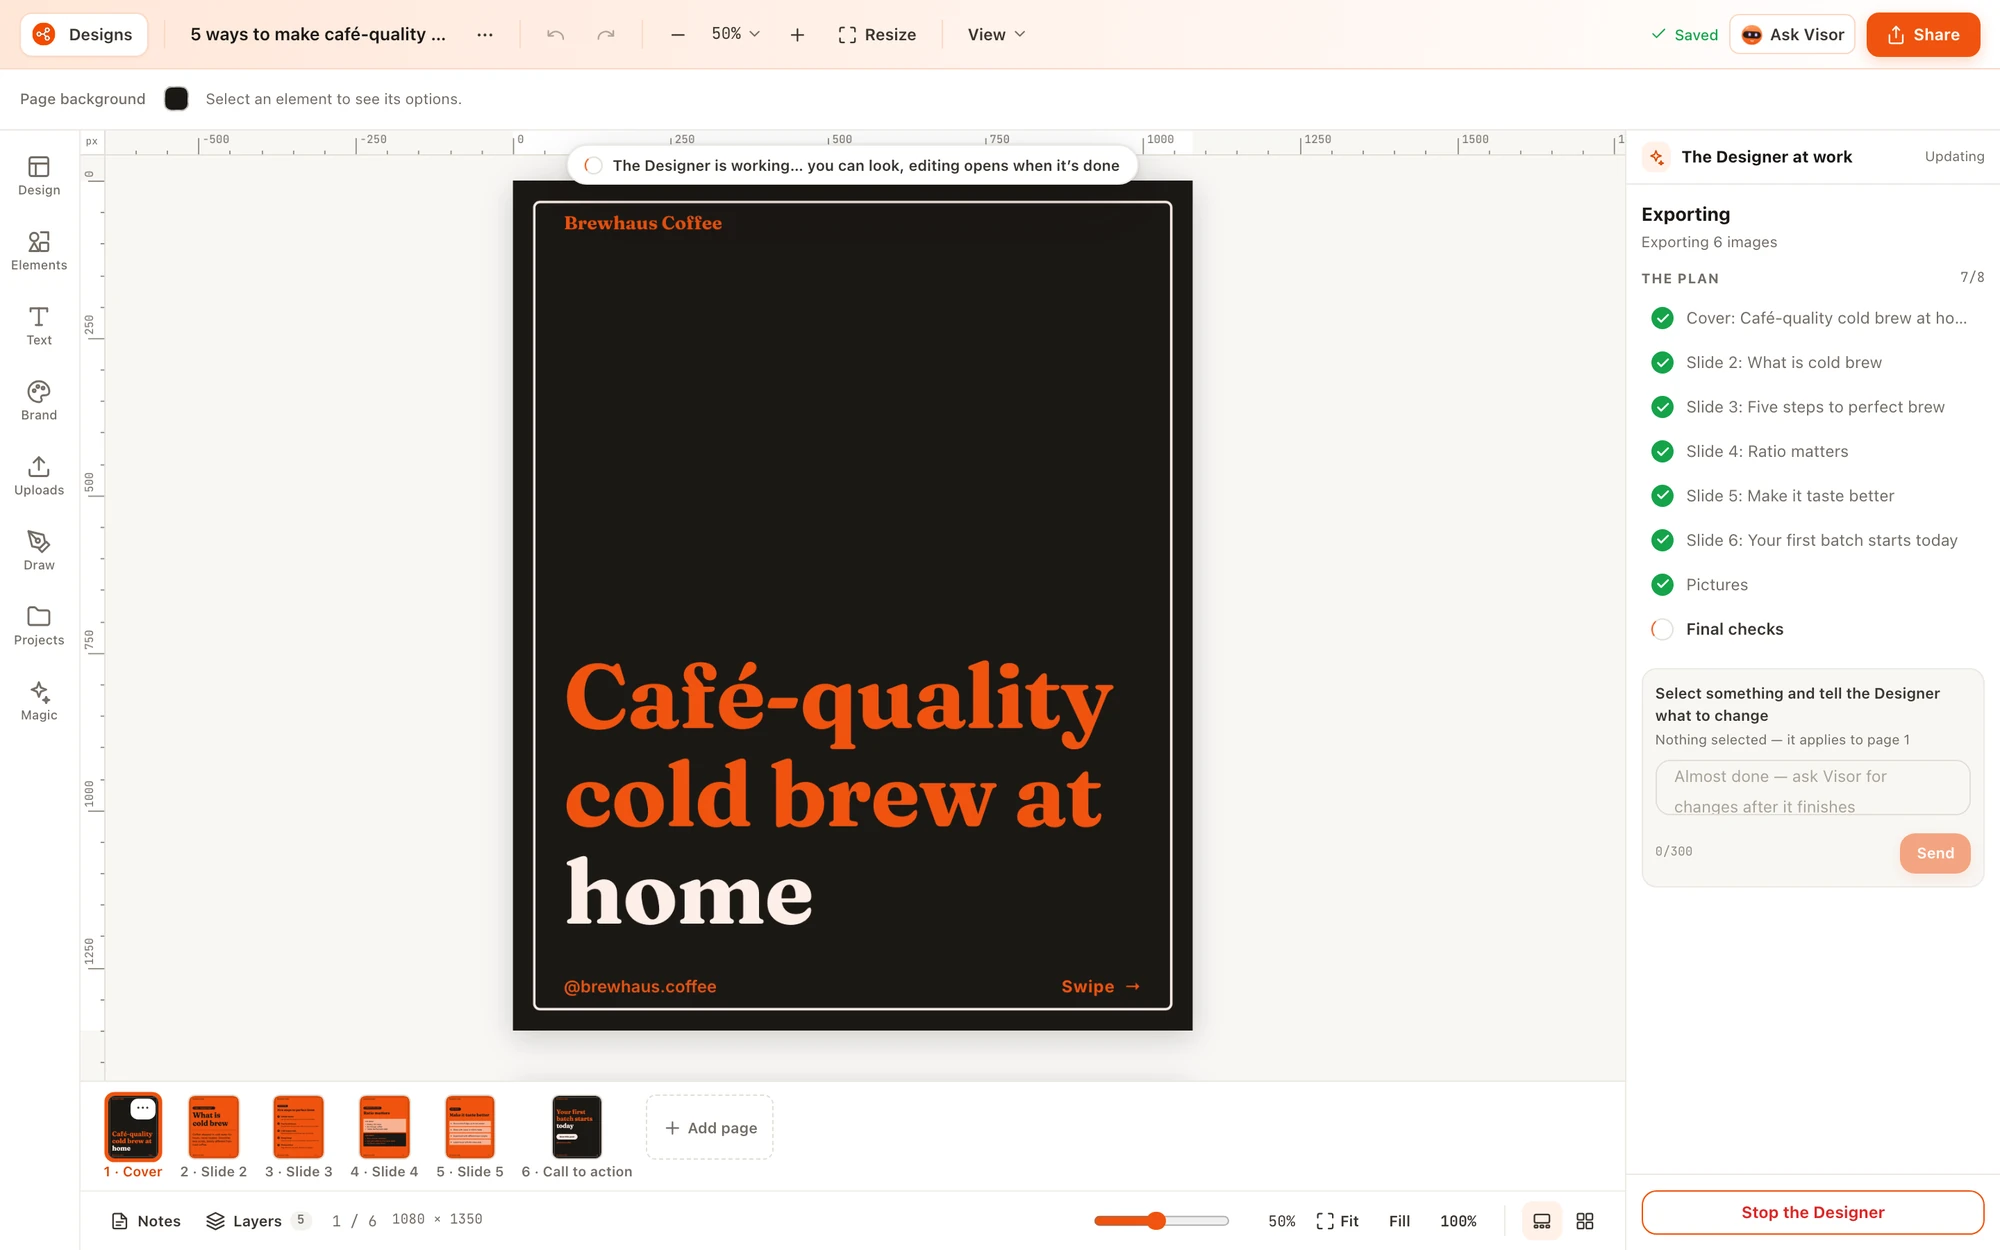The width and height of the screenshot is (2000, 1250).
Task: Click the Designs home button
Action: tap(84, 35)
